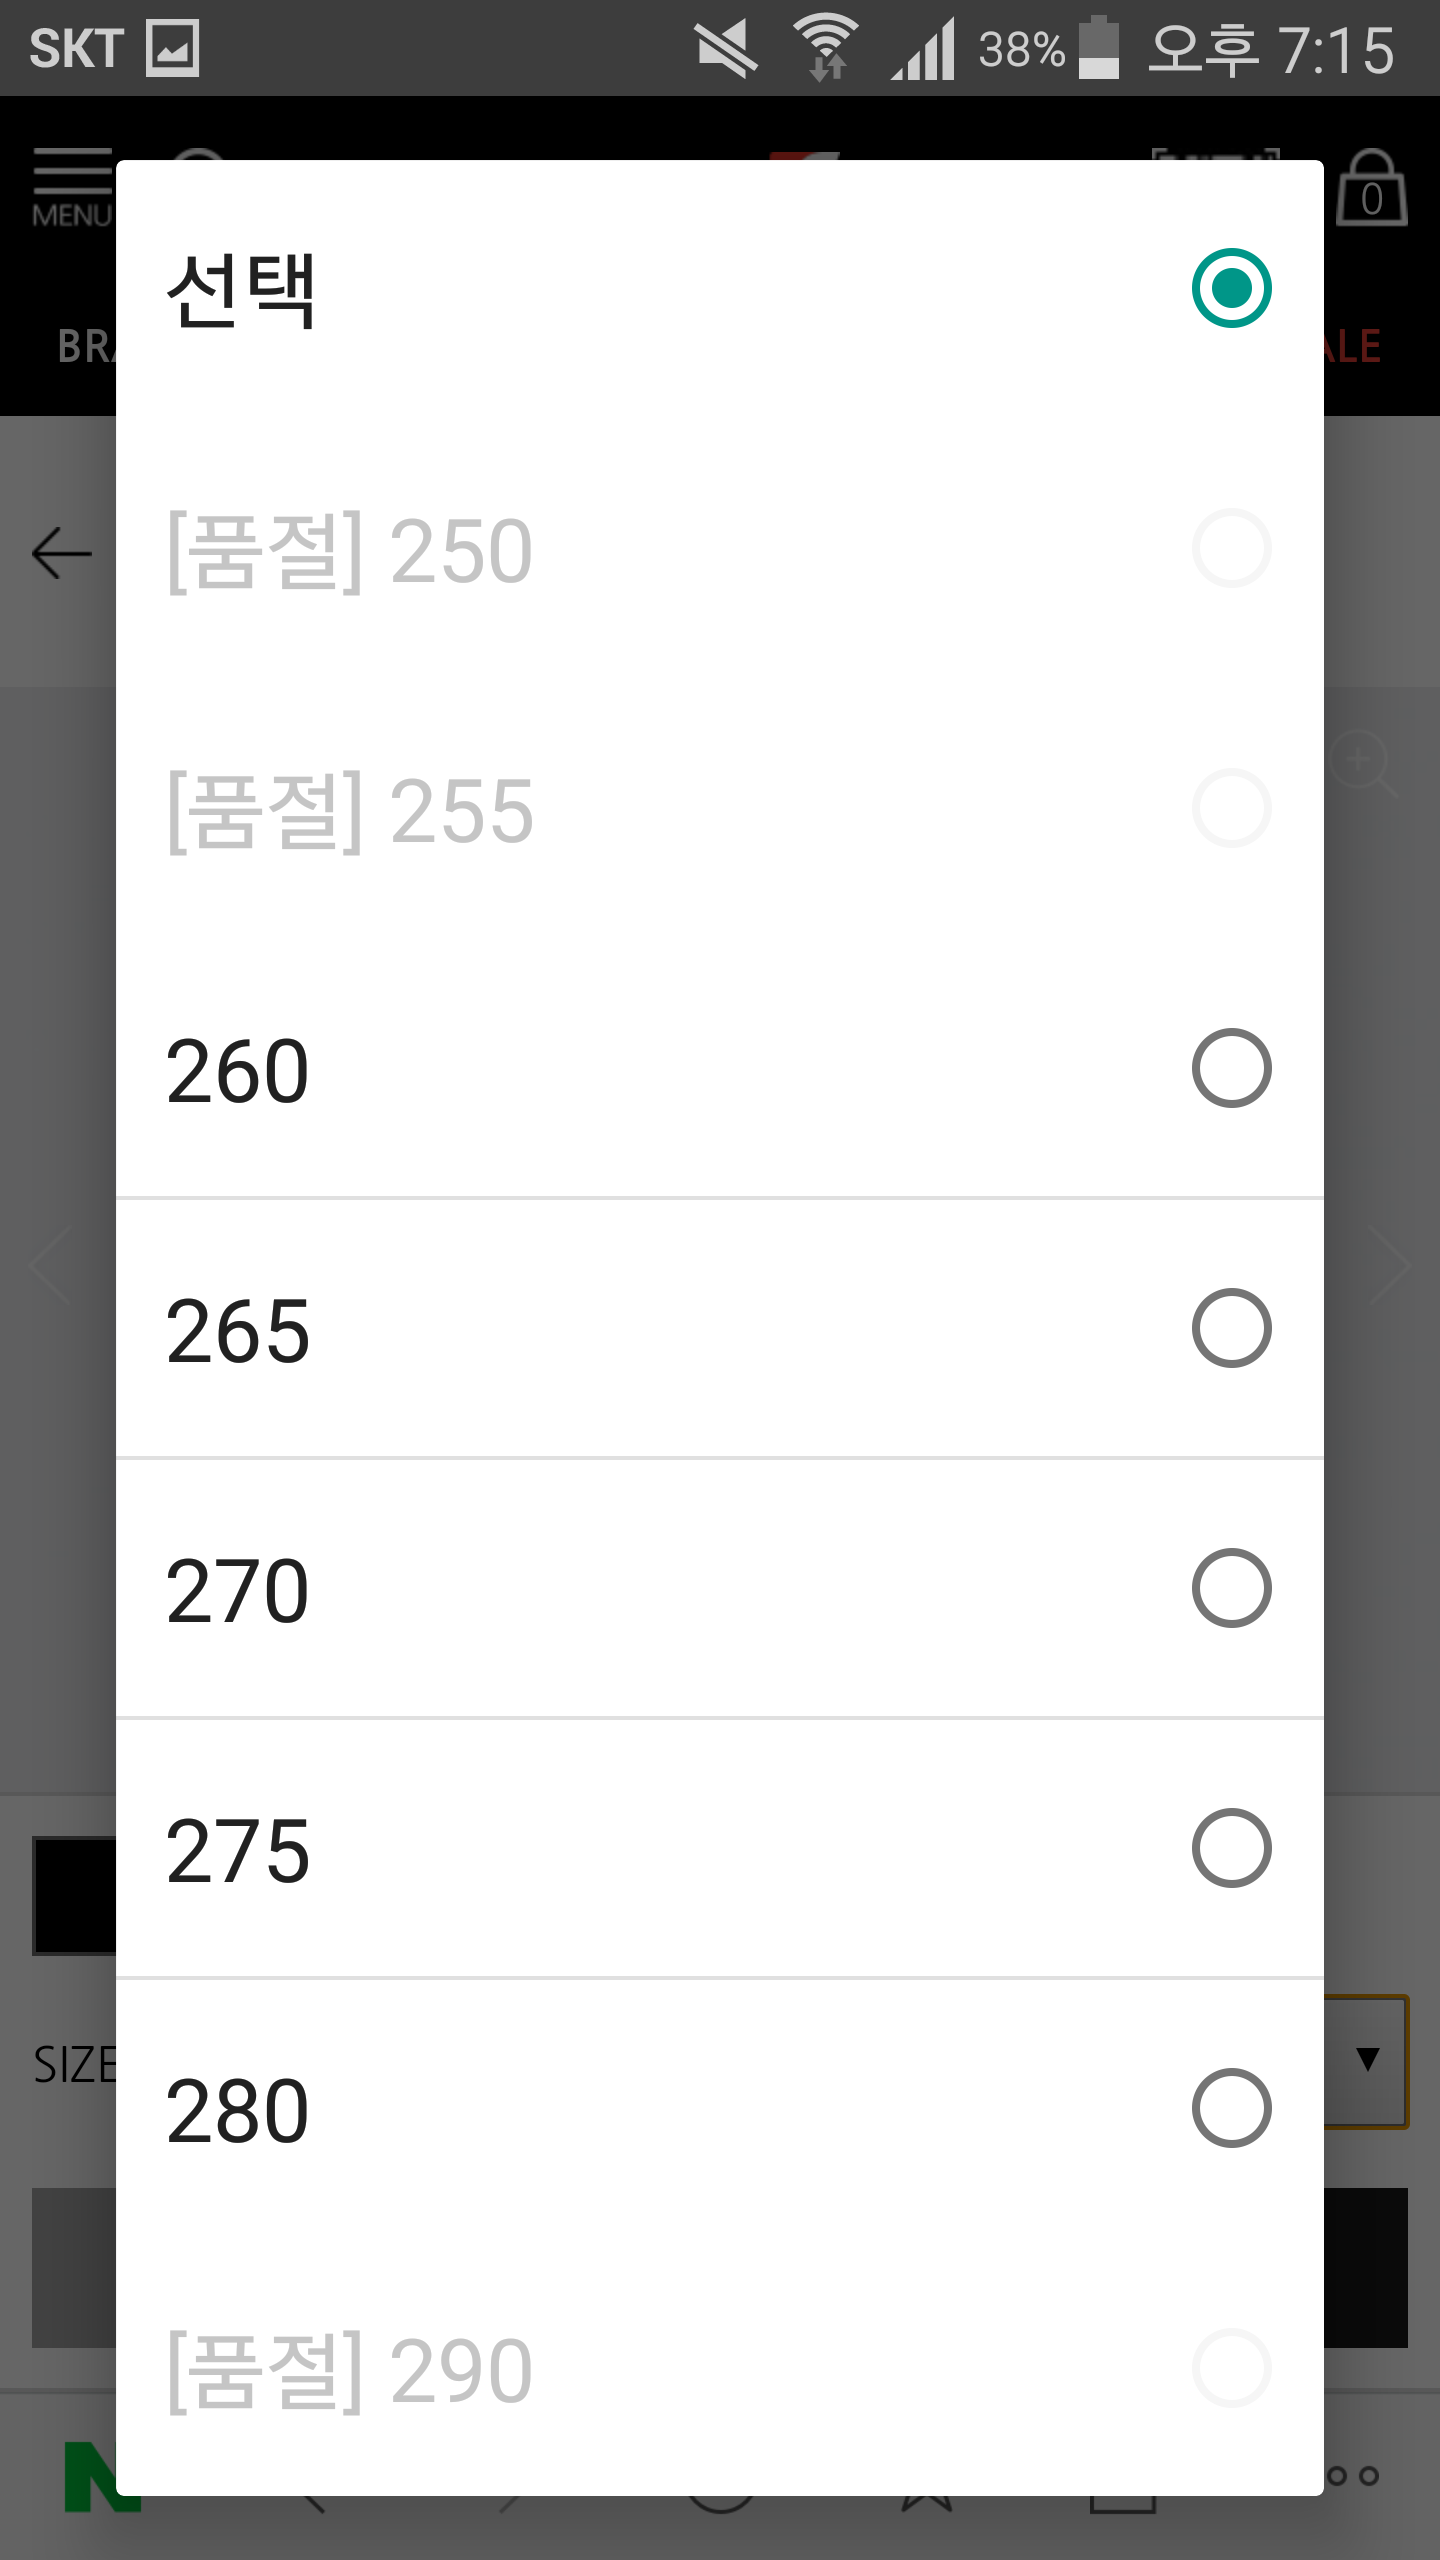1440x2560 pixels.
Task: Select the 265 size radio button
Action: [x=1231, y=1328]
